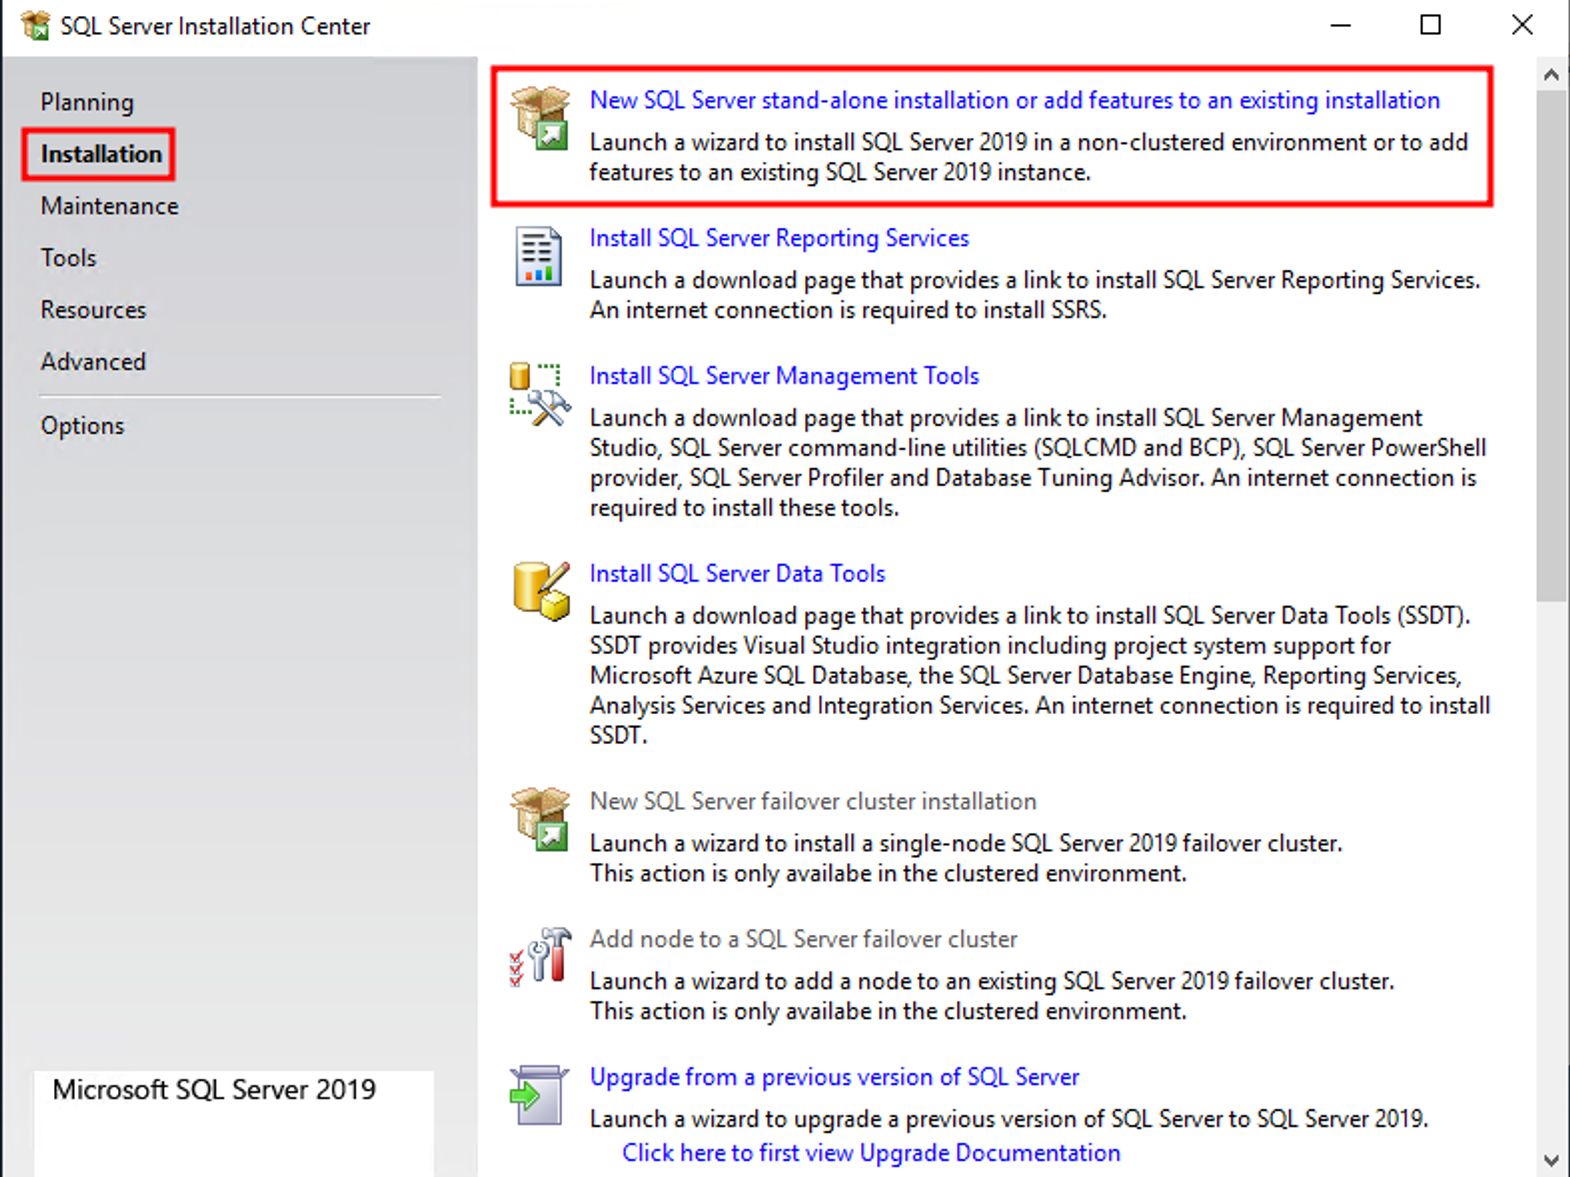Open Install SQL Server Management Tools link
Viewport: 1570px width, 1177px height.
784,376
